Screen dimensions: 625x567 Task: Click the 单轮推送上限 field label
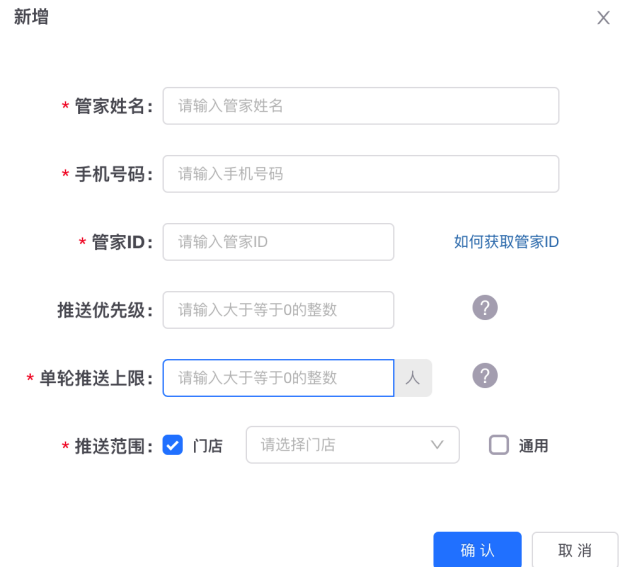click(x=96, y=378)
